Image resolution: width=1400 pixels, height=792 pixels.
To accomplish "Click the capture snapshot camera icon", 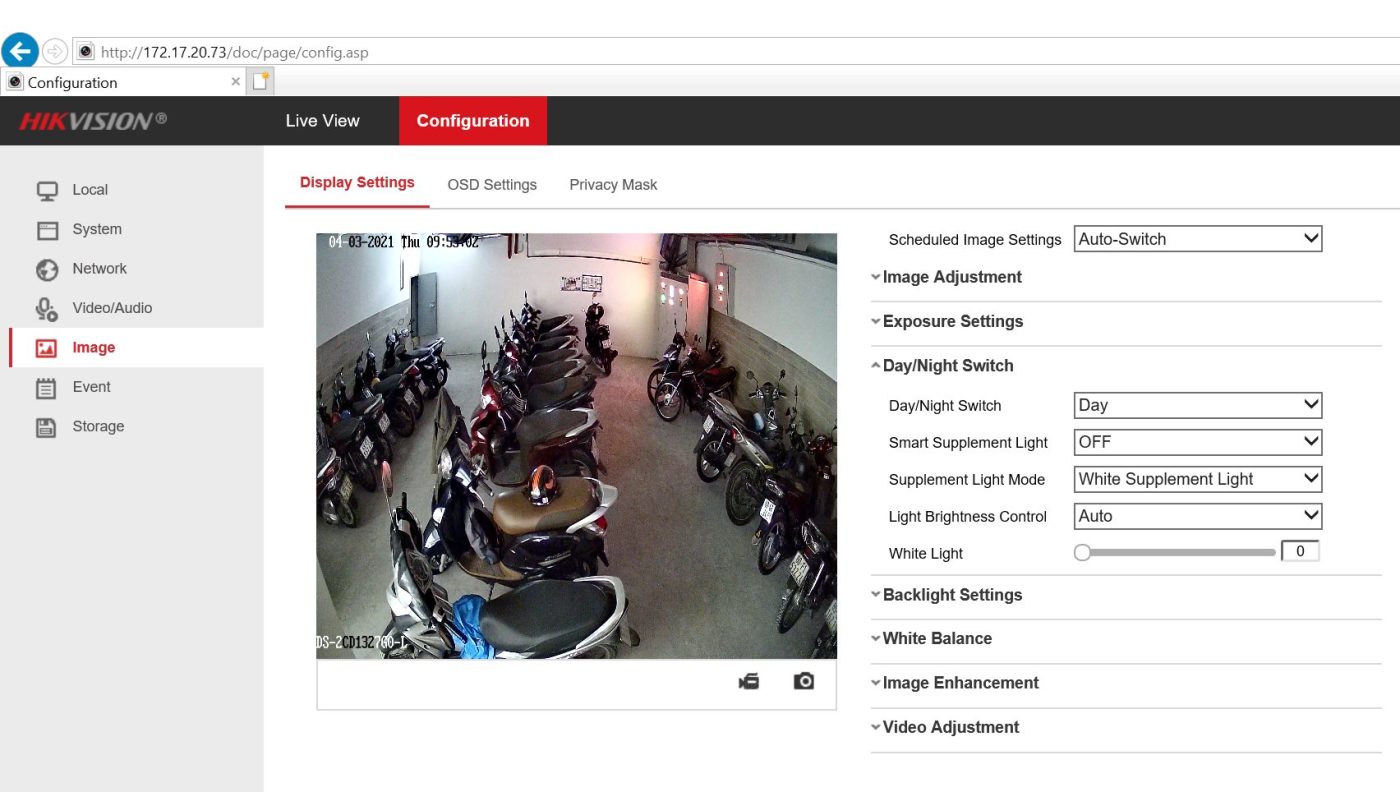I will point(804,681).
